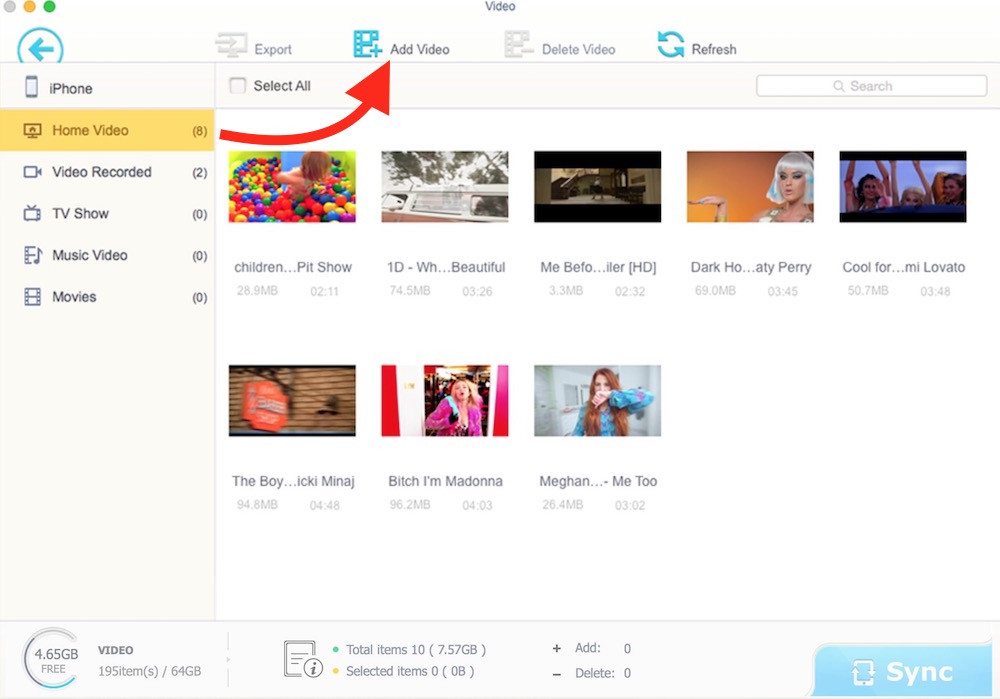Click the Music Video icon
Screen dimensions: 1000x699
33,255
